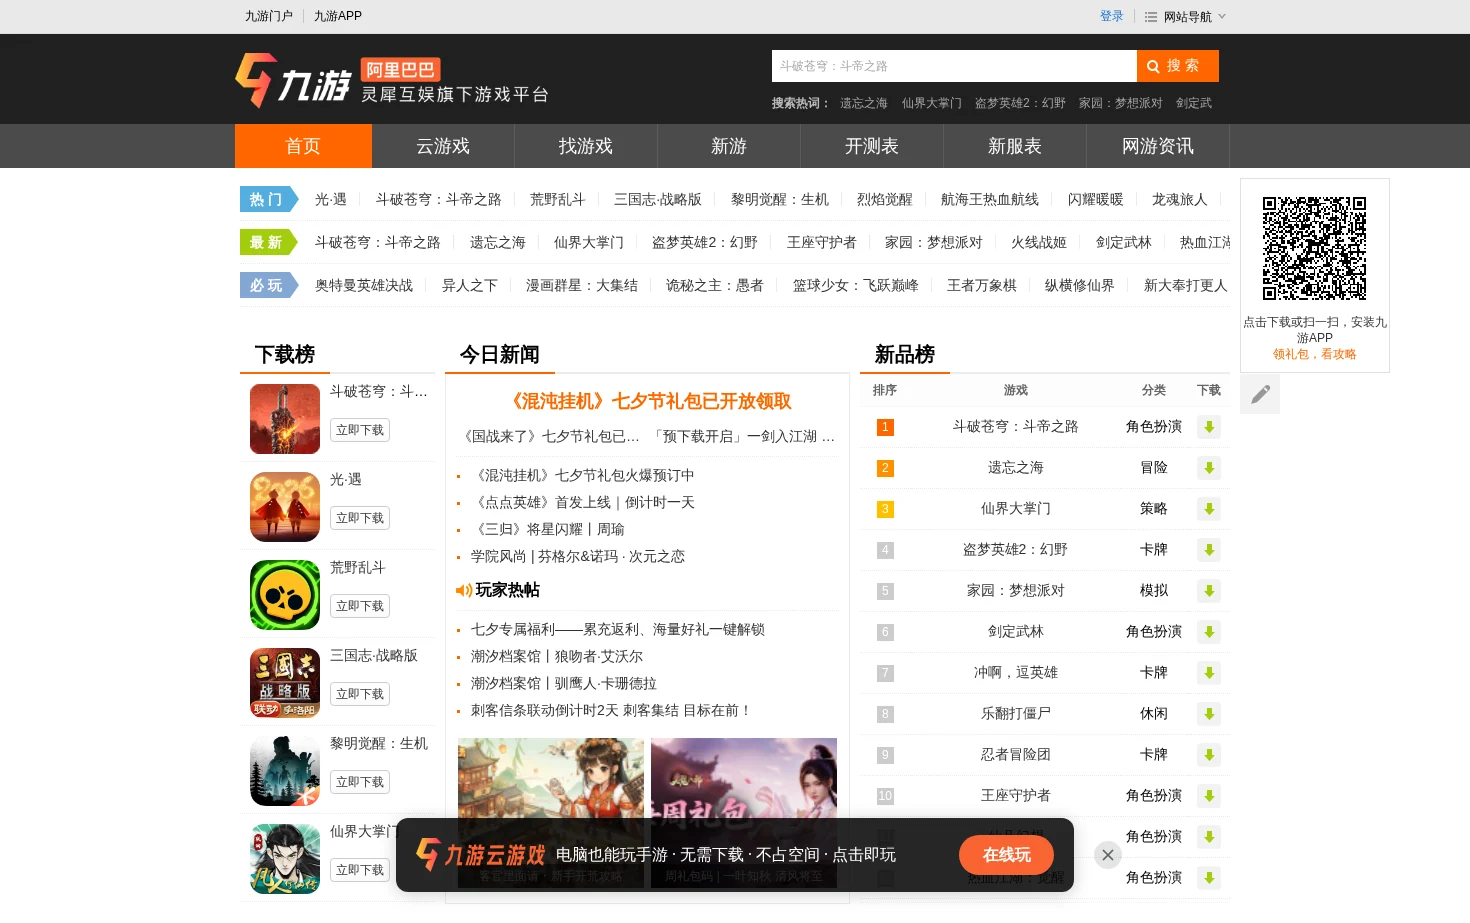
Task: Click 热门 tag label
Action: point(268,200)
